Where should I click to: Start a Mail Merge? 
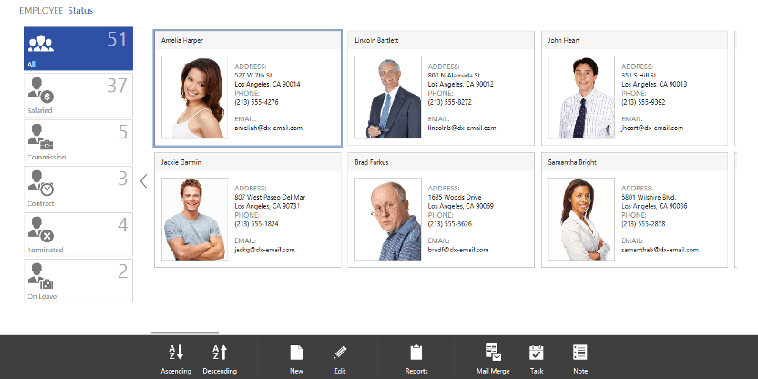coord(493,352)
